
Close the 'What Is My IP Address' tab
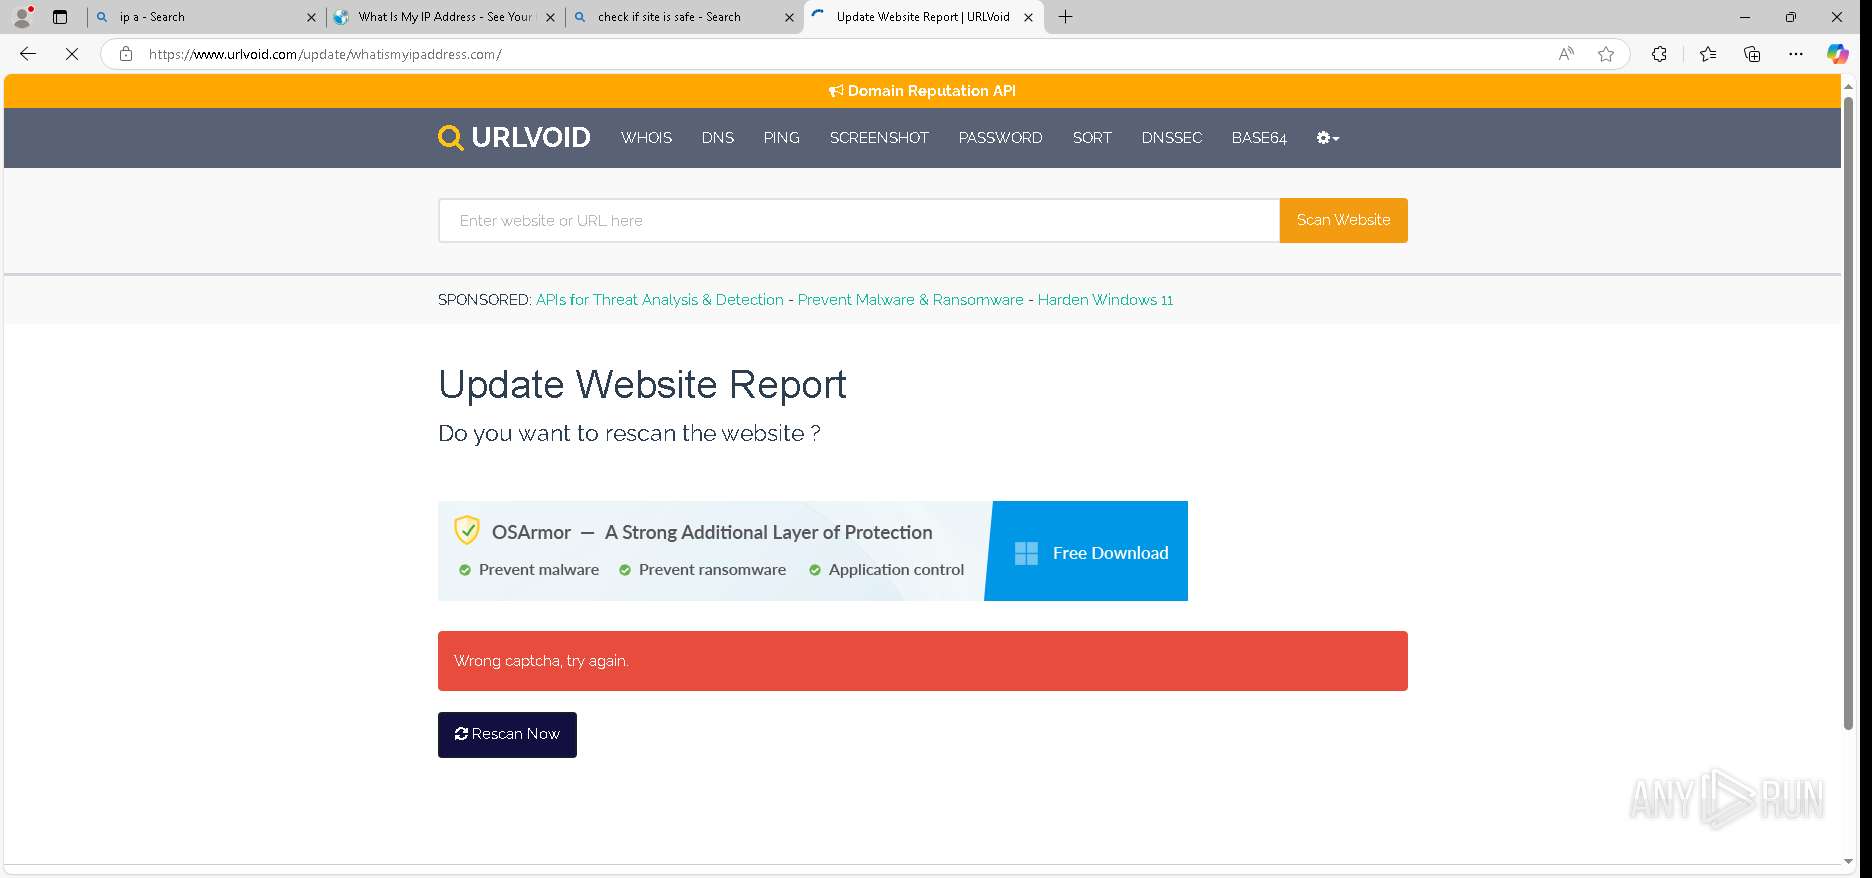point(550,17)
